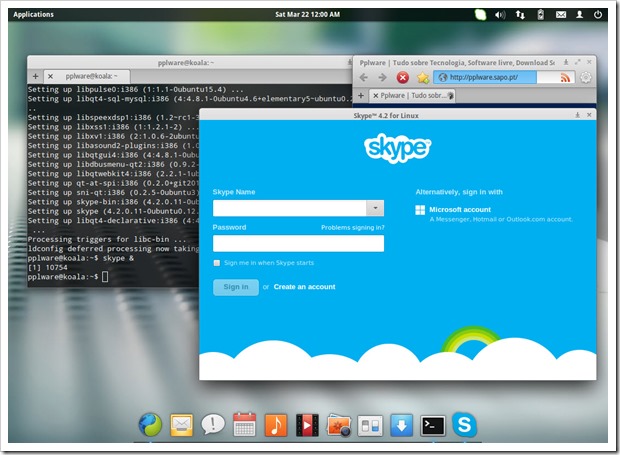
Task: Open the green chat indicator in panel
Action: (x=480, y=15)
